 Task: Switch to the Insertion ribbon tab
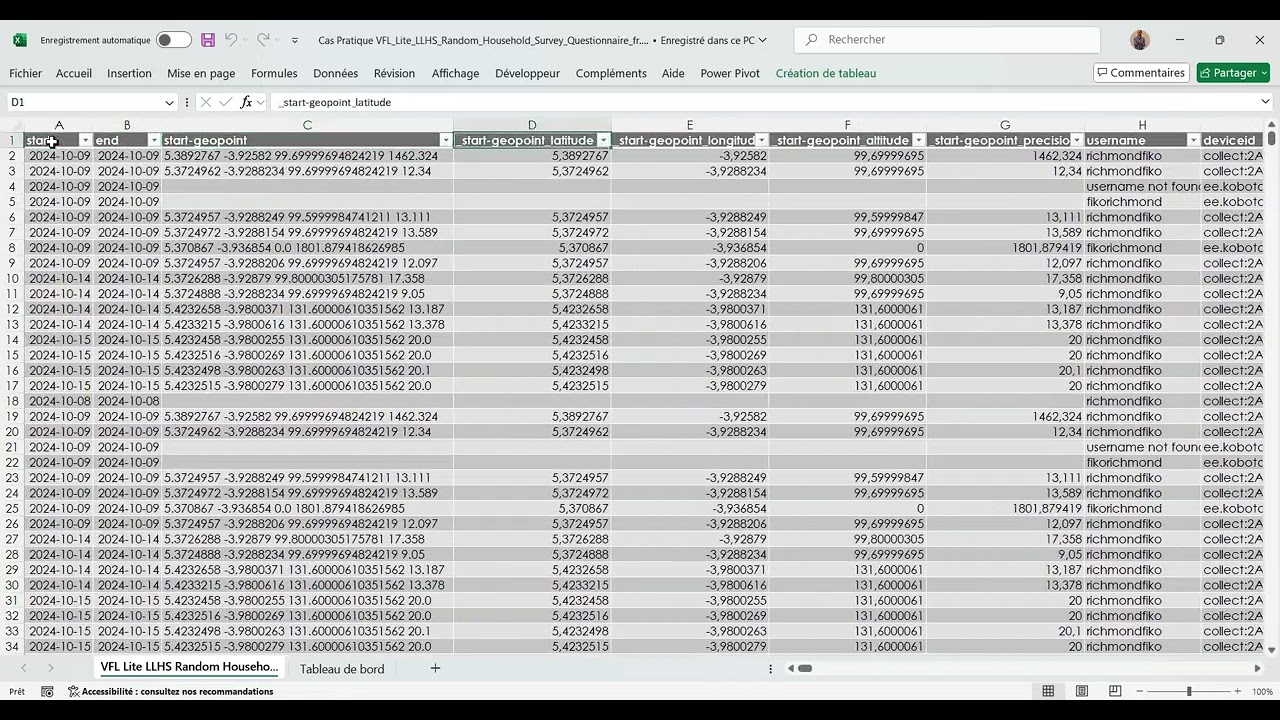click(x=129, y=73)
